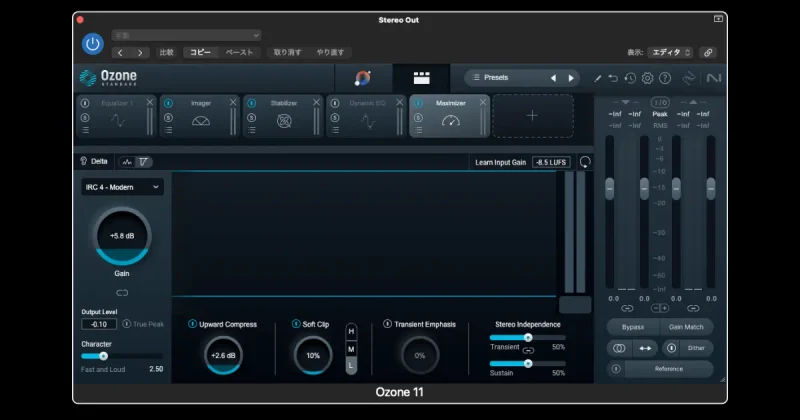Viewport: 800px width, 420px height.
Task: Solo the Stabilizer module
Action: tap(252, 118)
